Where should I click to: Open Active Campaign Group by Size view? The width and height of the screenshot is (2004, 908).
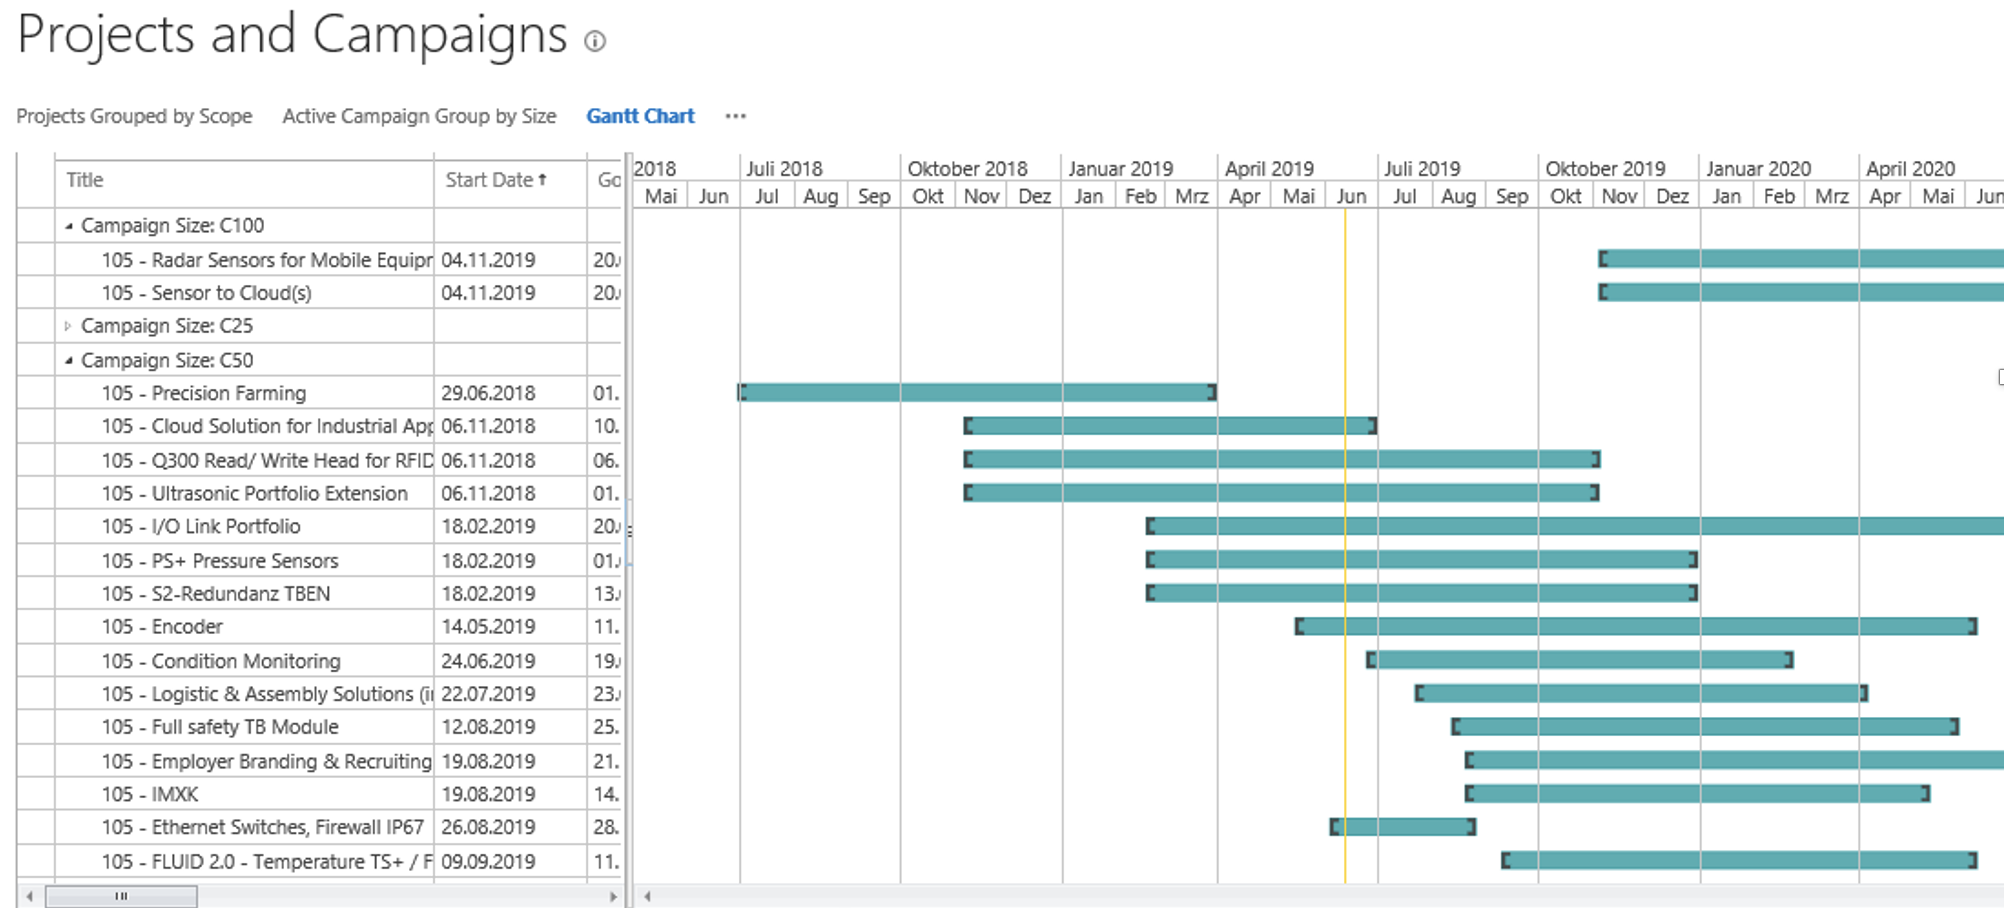pos(419,116)
